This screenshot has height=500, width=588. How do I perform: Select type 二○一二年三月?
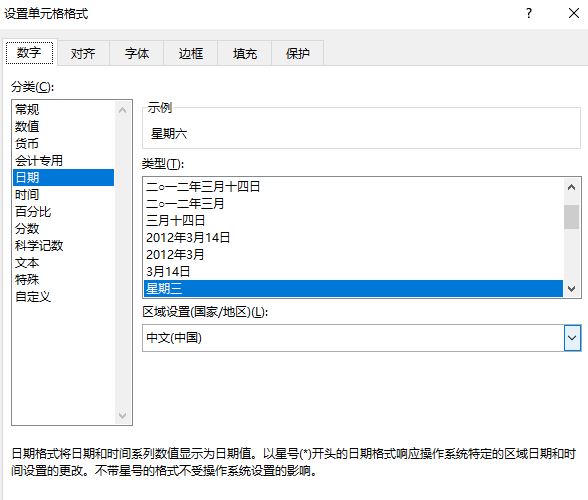click(x=353, y=204)
